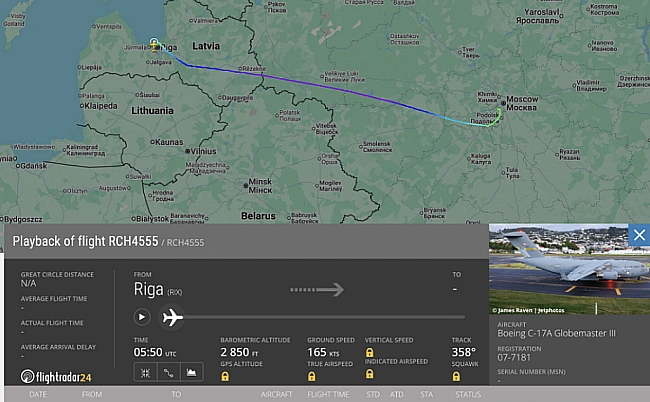The height and width of the screenshot is (402, 650).
Task: Click the Klaipeda label on the map
Action: 101,106
